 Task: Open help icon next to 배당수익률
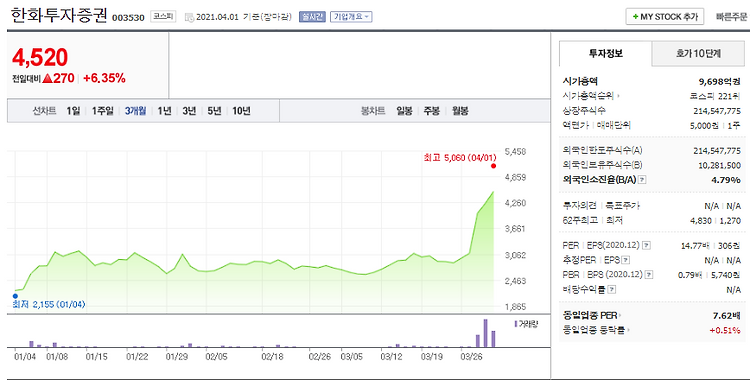point(612,290)
